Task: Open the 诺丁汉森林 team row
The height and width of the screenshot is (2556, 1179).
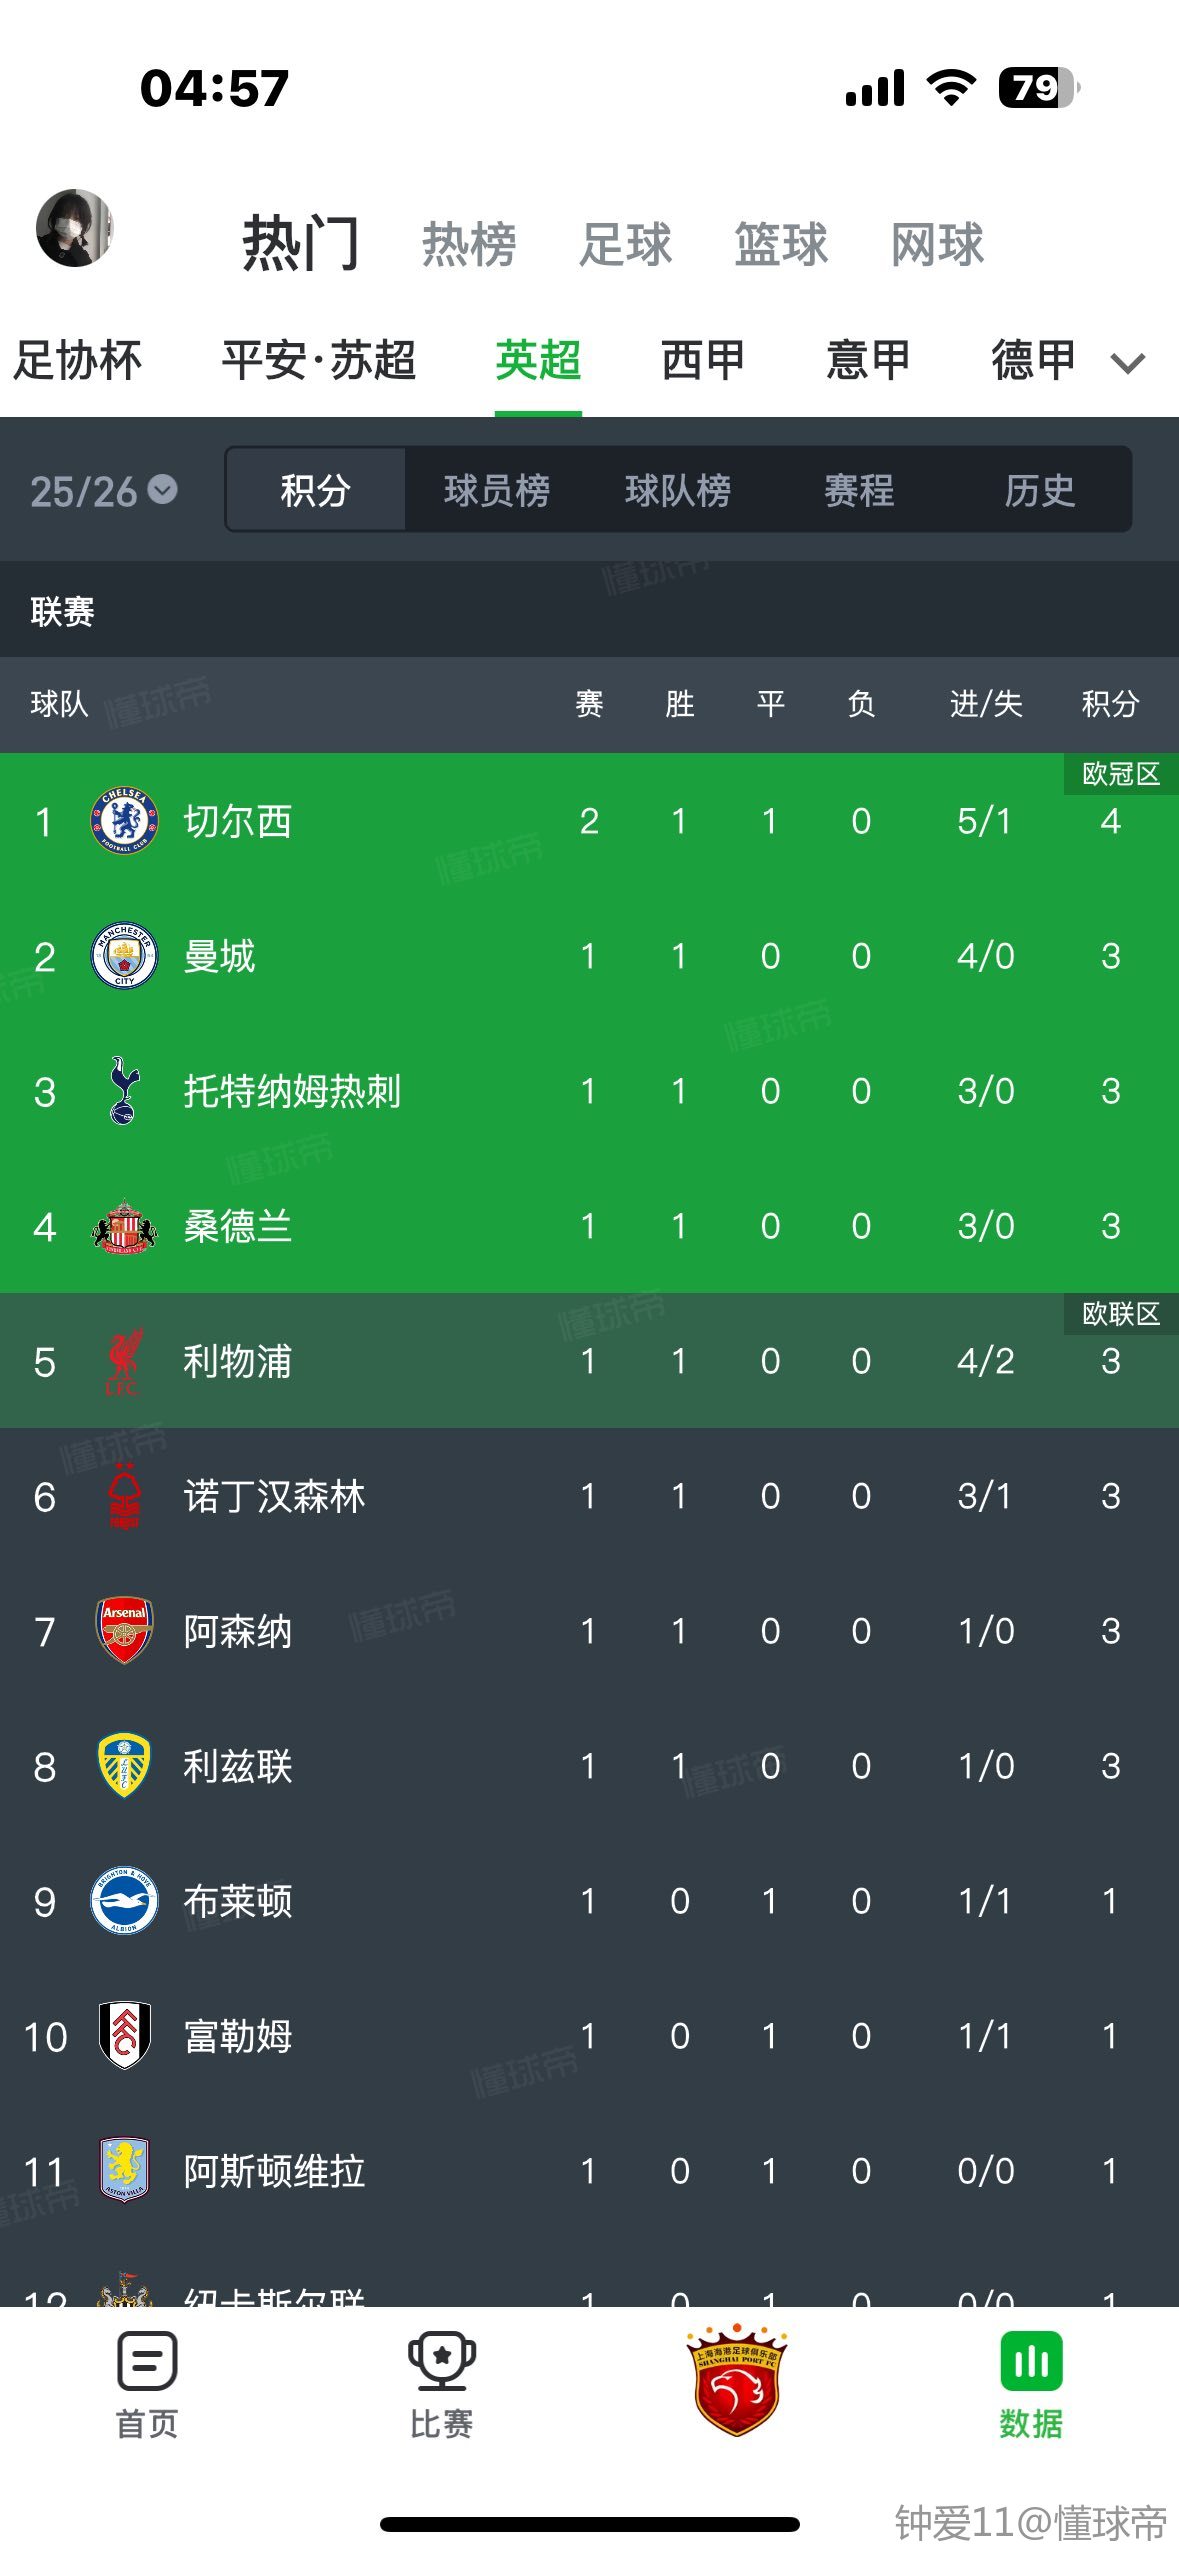Action: [589, 1496]
